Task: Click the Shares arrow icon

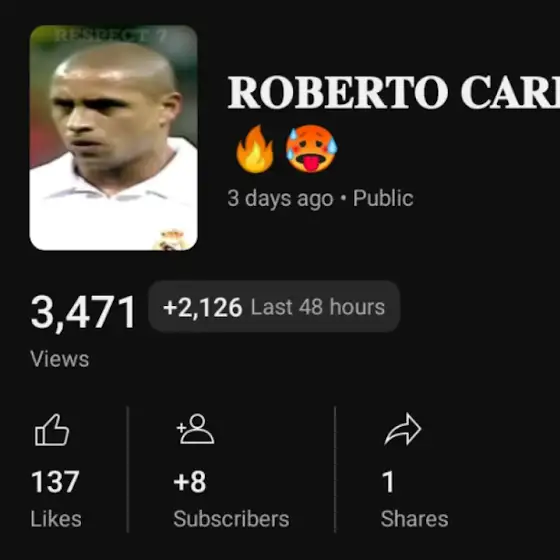Action: tap(403, 429)
